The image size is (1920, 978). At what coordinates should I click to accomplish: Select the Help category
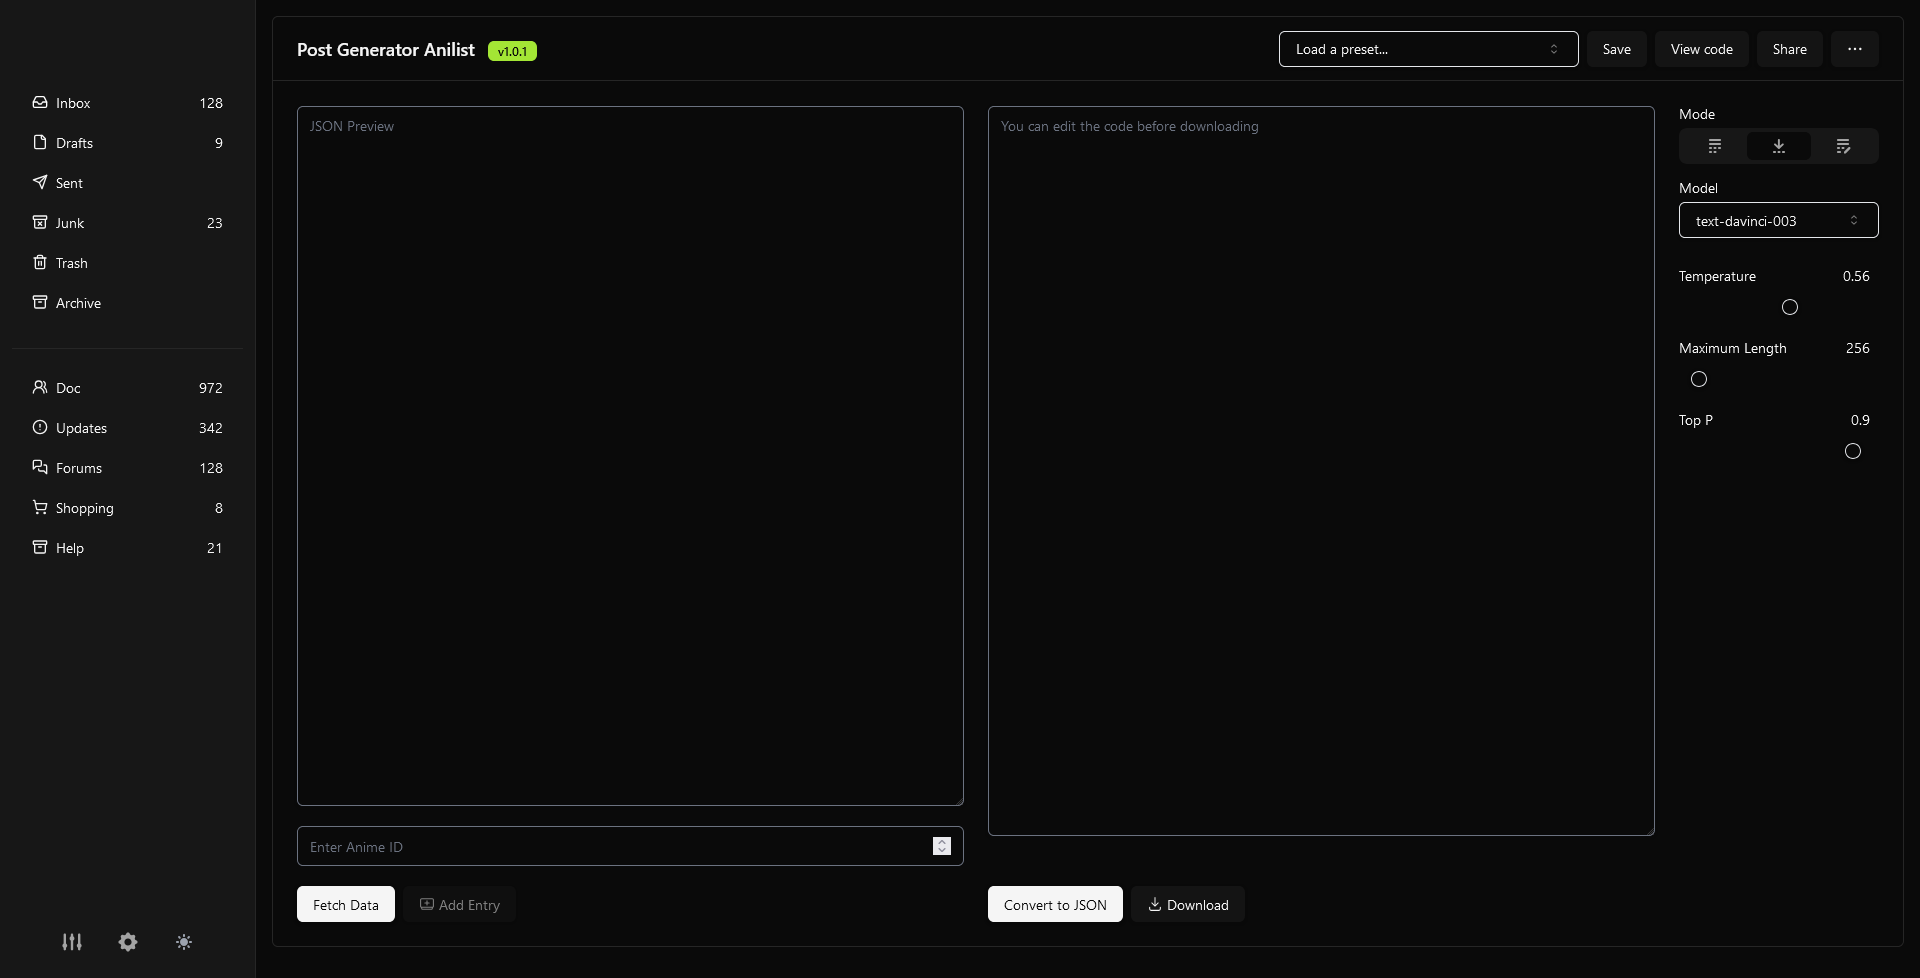[128, 548]
